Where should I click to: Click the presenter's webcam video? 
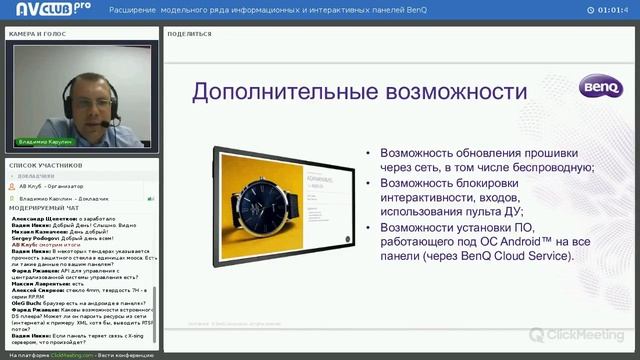click(x=82, y=96)
